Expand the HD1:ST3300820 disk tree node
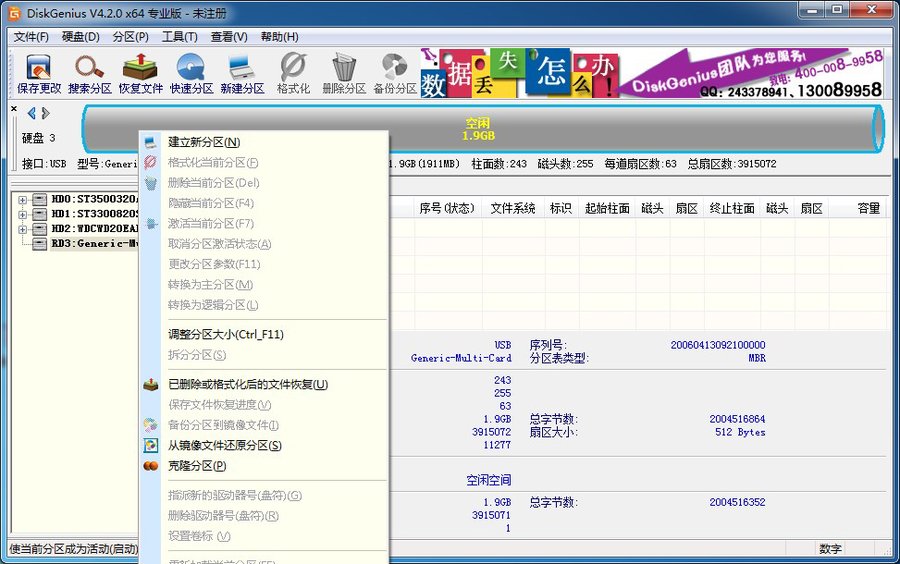Viewport: 900px width, 564px height. click(x=22, y=214)
